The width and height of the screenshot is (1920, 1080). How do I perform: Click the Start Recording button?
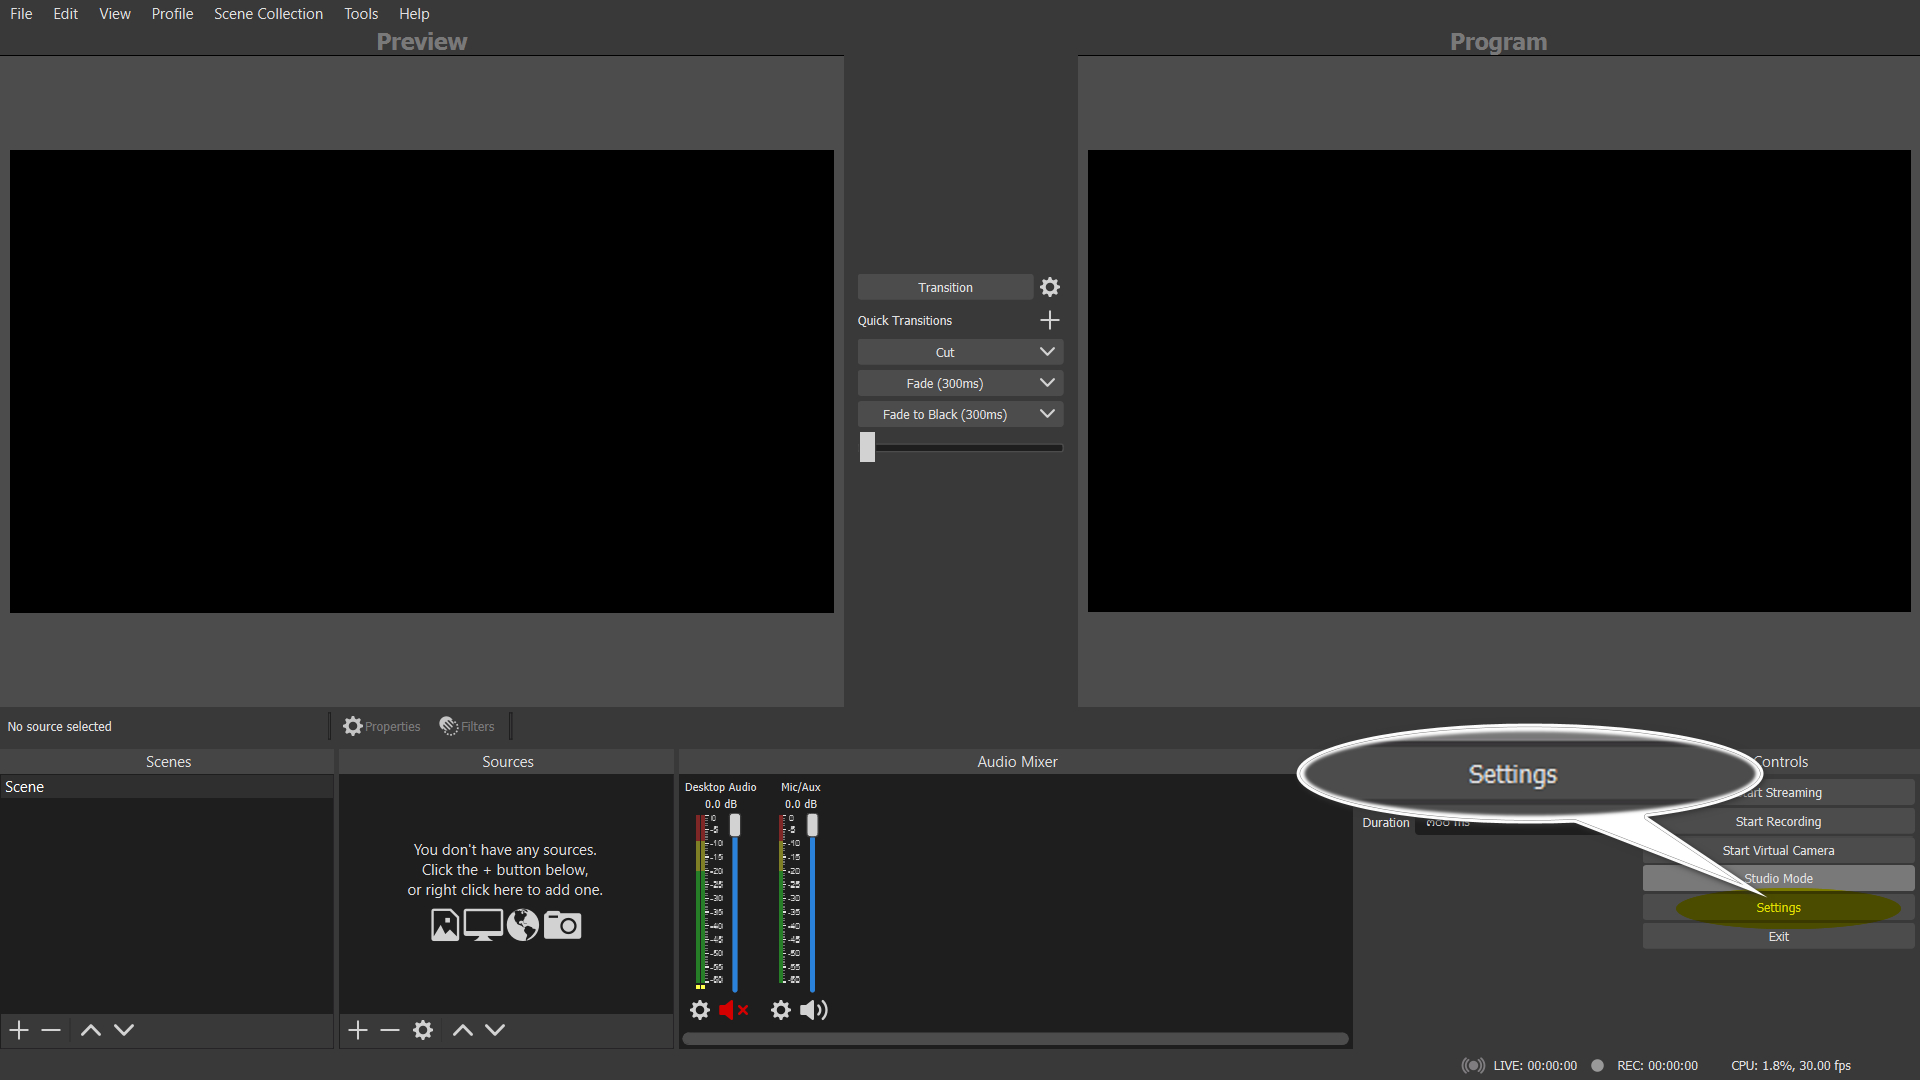click(1778, 821)
